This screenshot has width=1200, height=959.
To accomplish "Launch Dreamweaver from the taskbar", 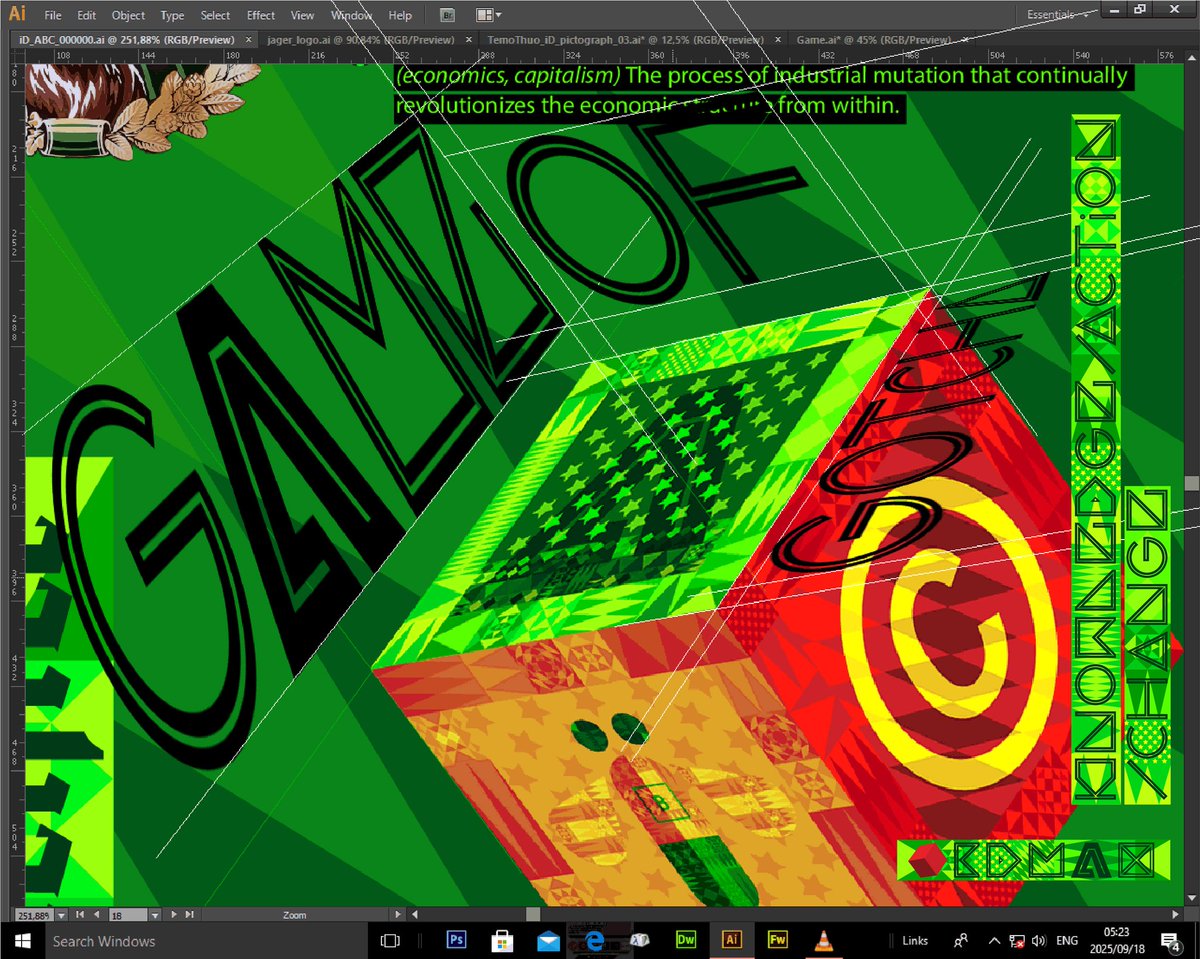I will 686,940.
